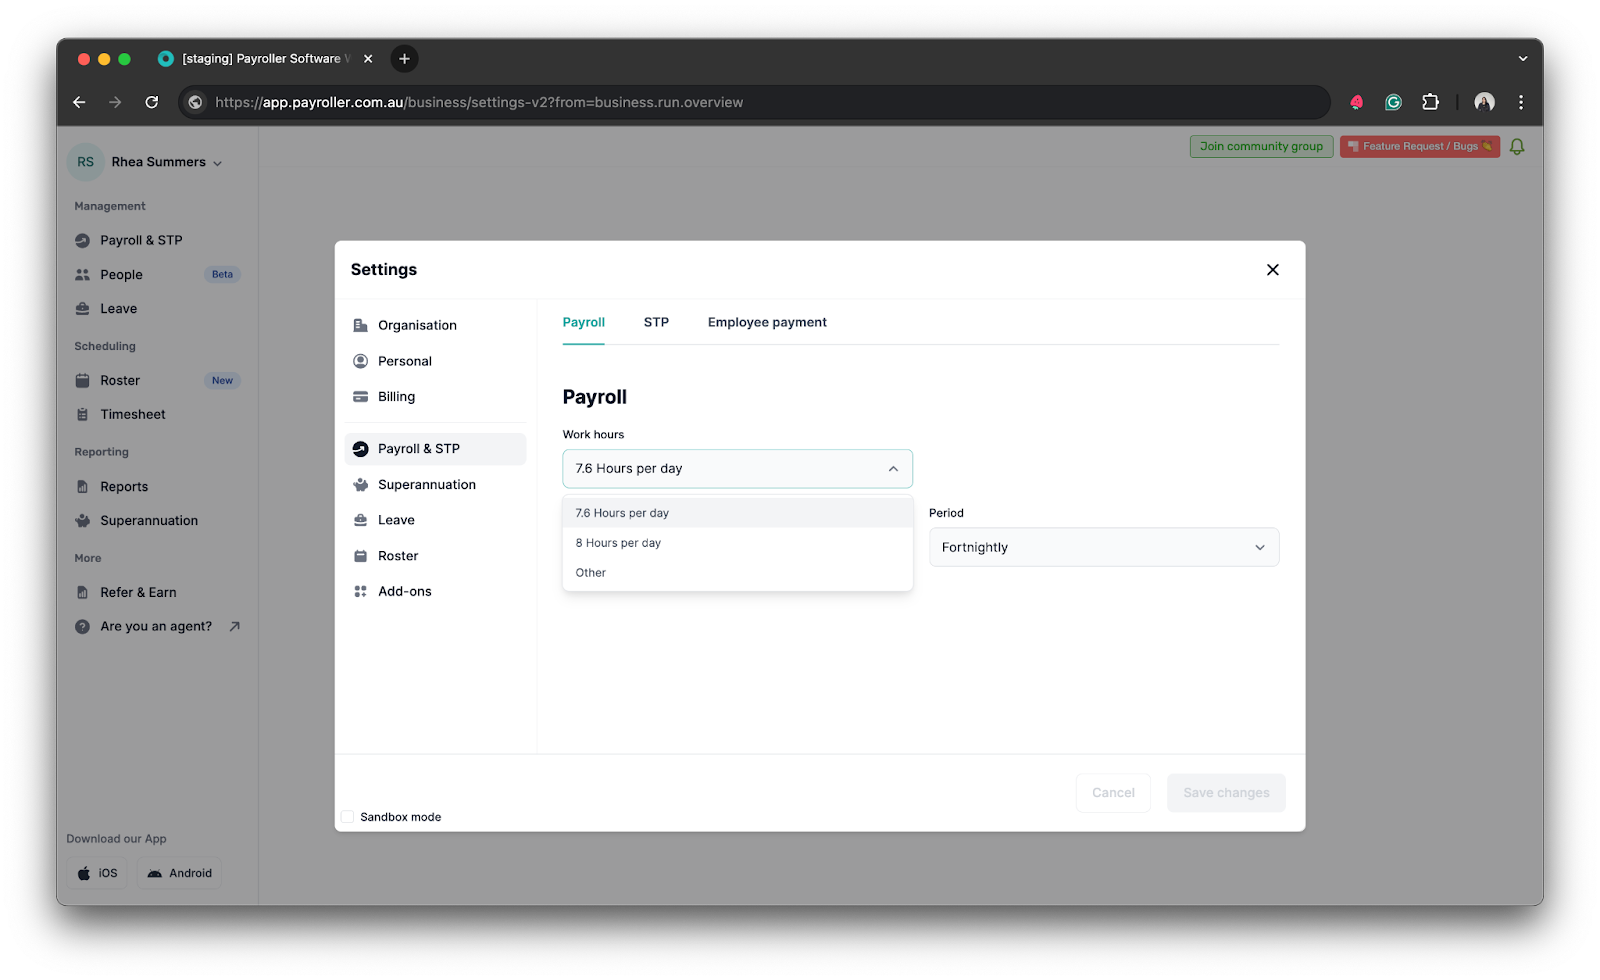Screen dimensions: 1600x980
Task: Open Organisation settings icon
Action: click(361, 326)
